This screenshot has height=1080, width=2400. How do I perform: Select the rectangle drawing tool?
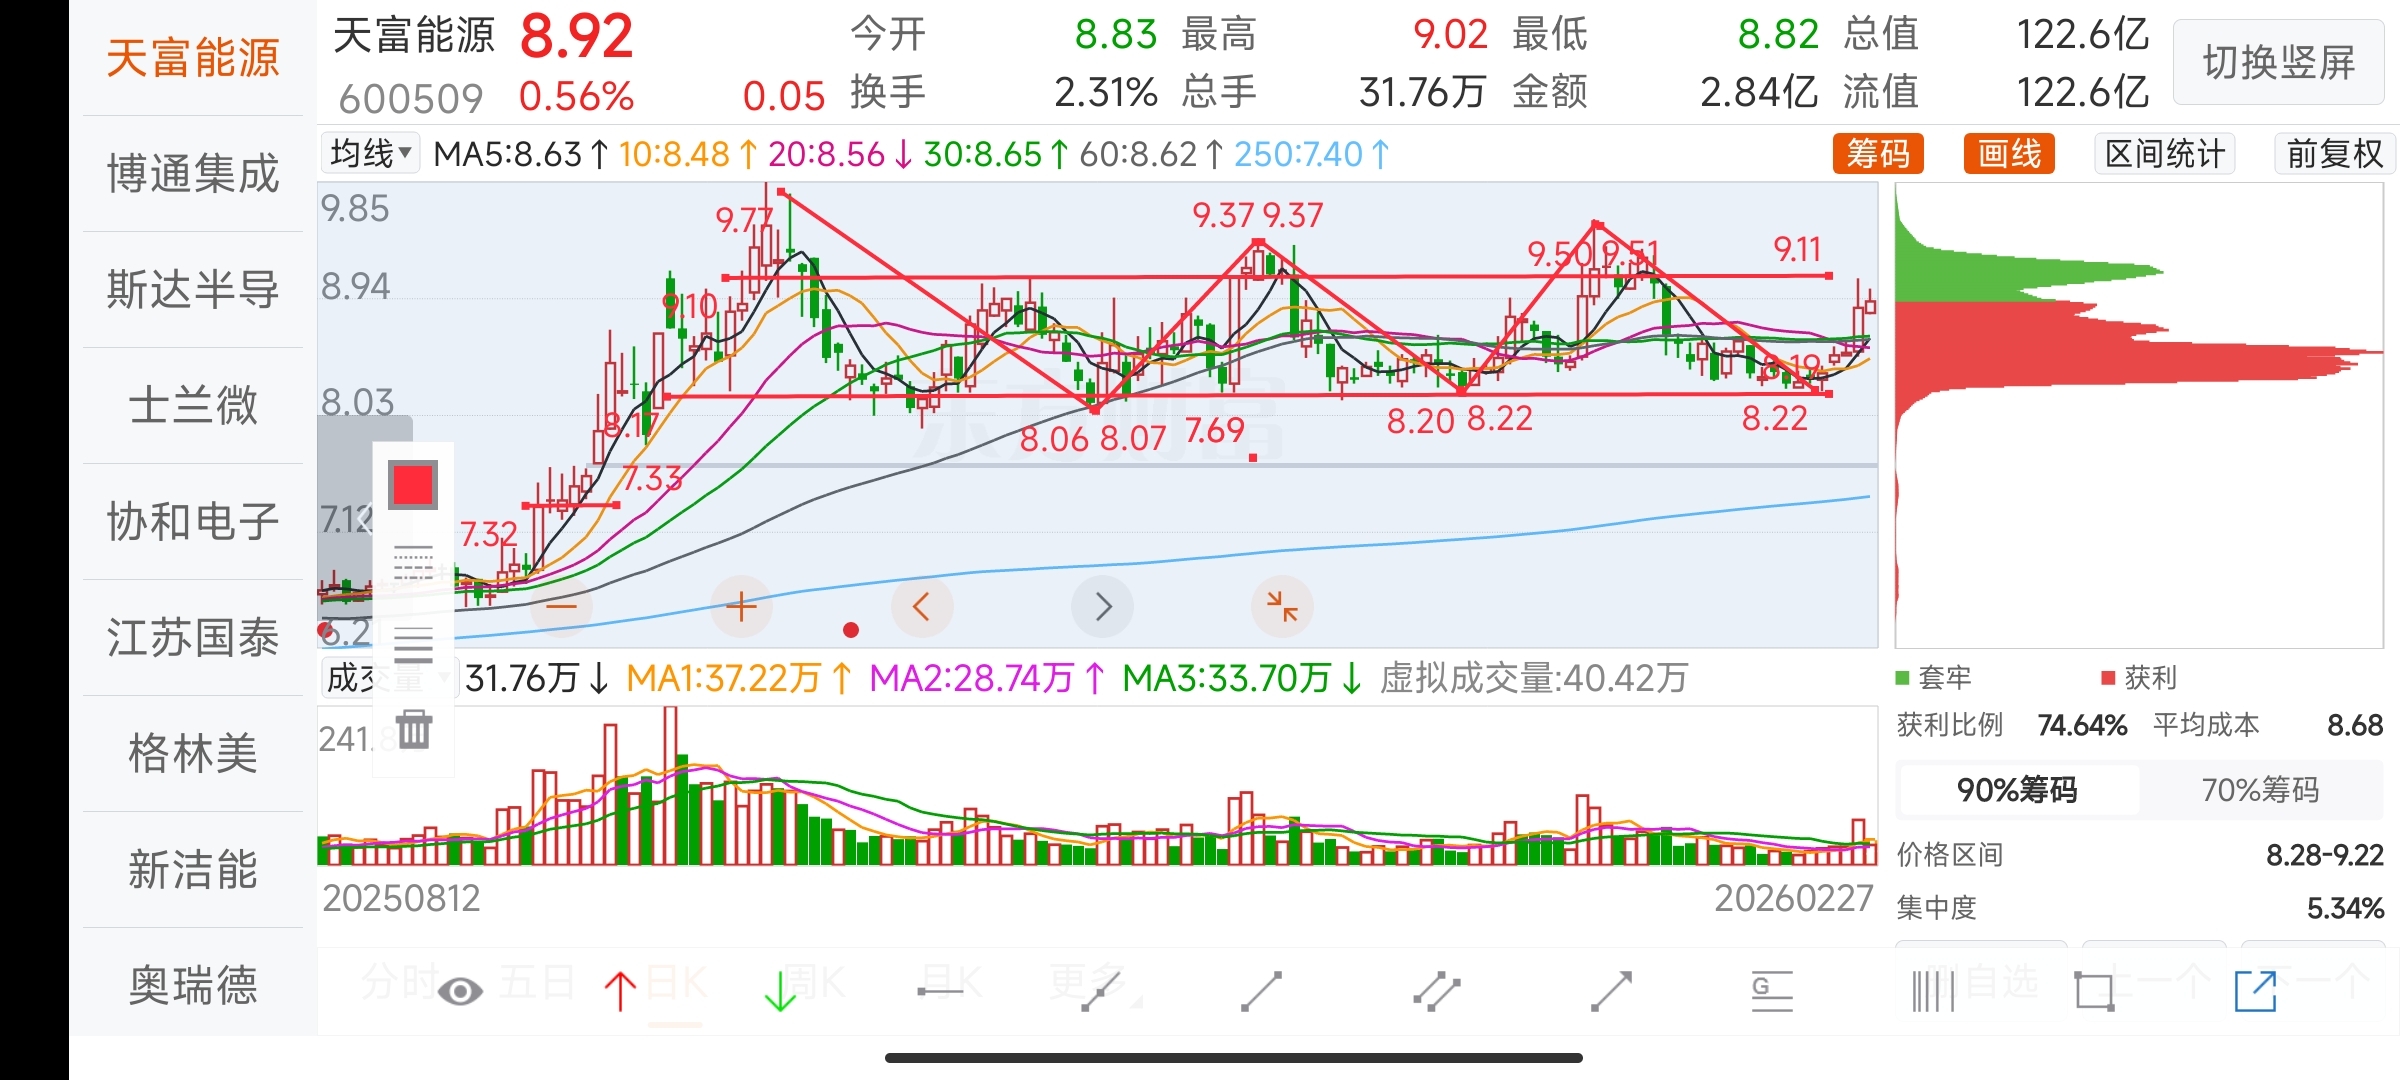[x=2094, y=991]
